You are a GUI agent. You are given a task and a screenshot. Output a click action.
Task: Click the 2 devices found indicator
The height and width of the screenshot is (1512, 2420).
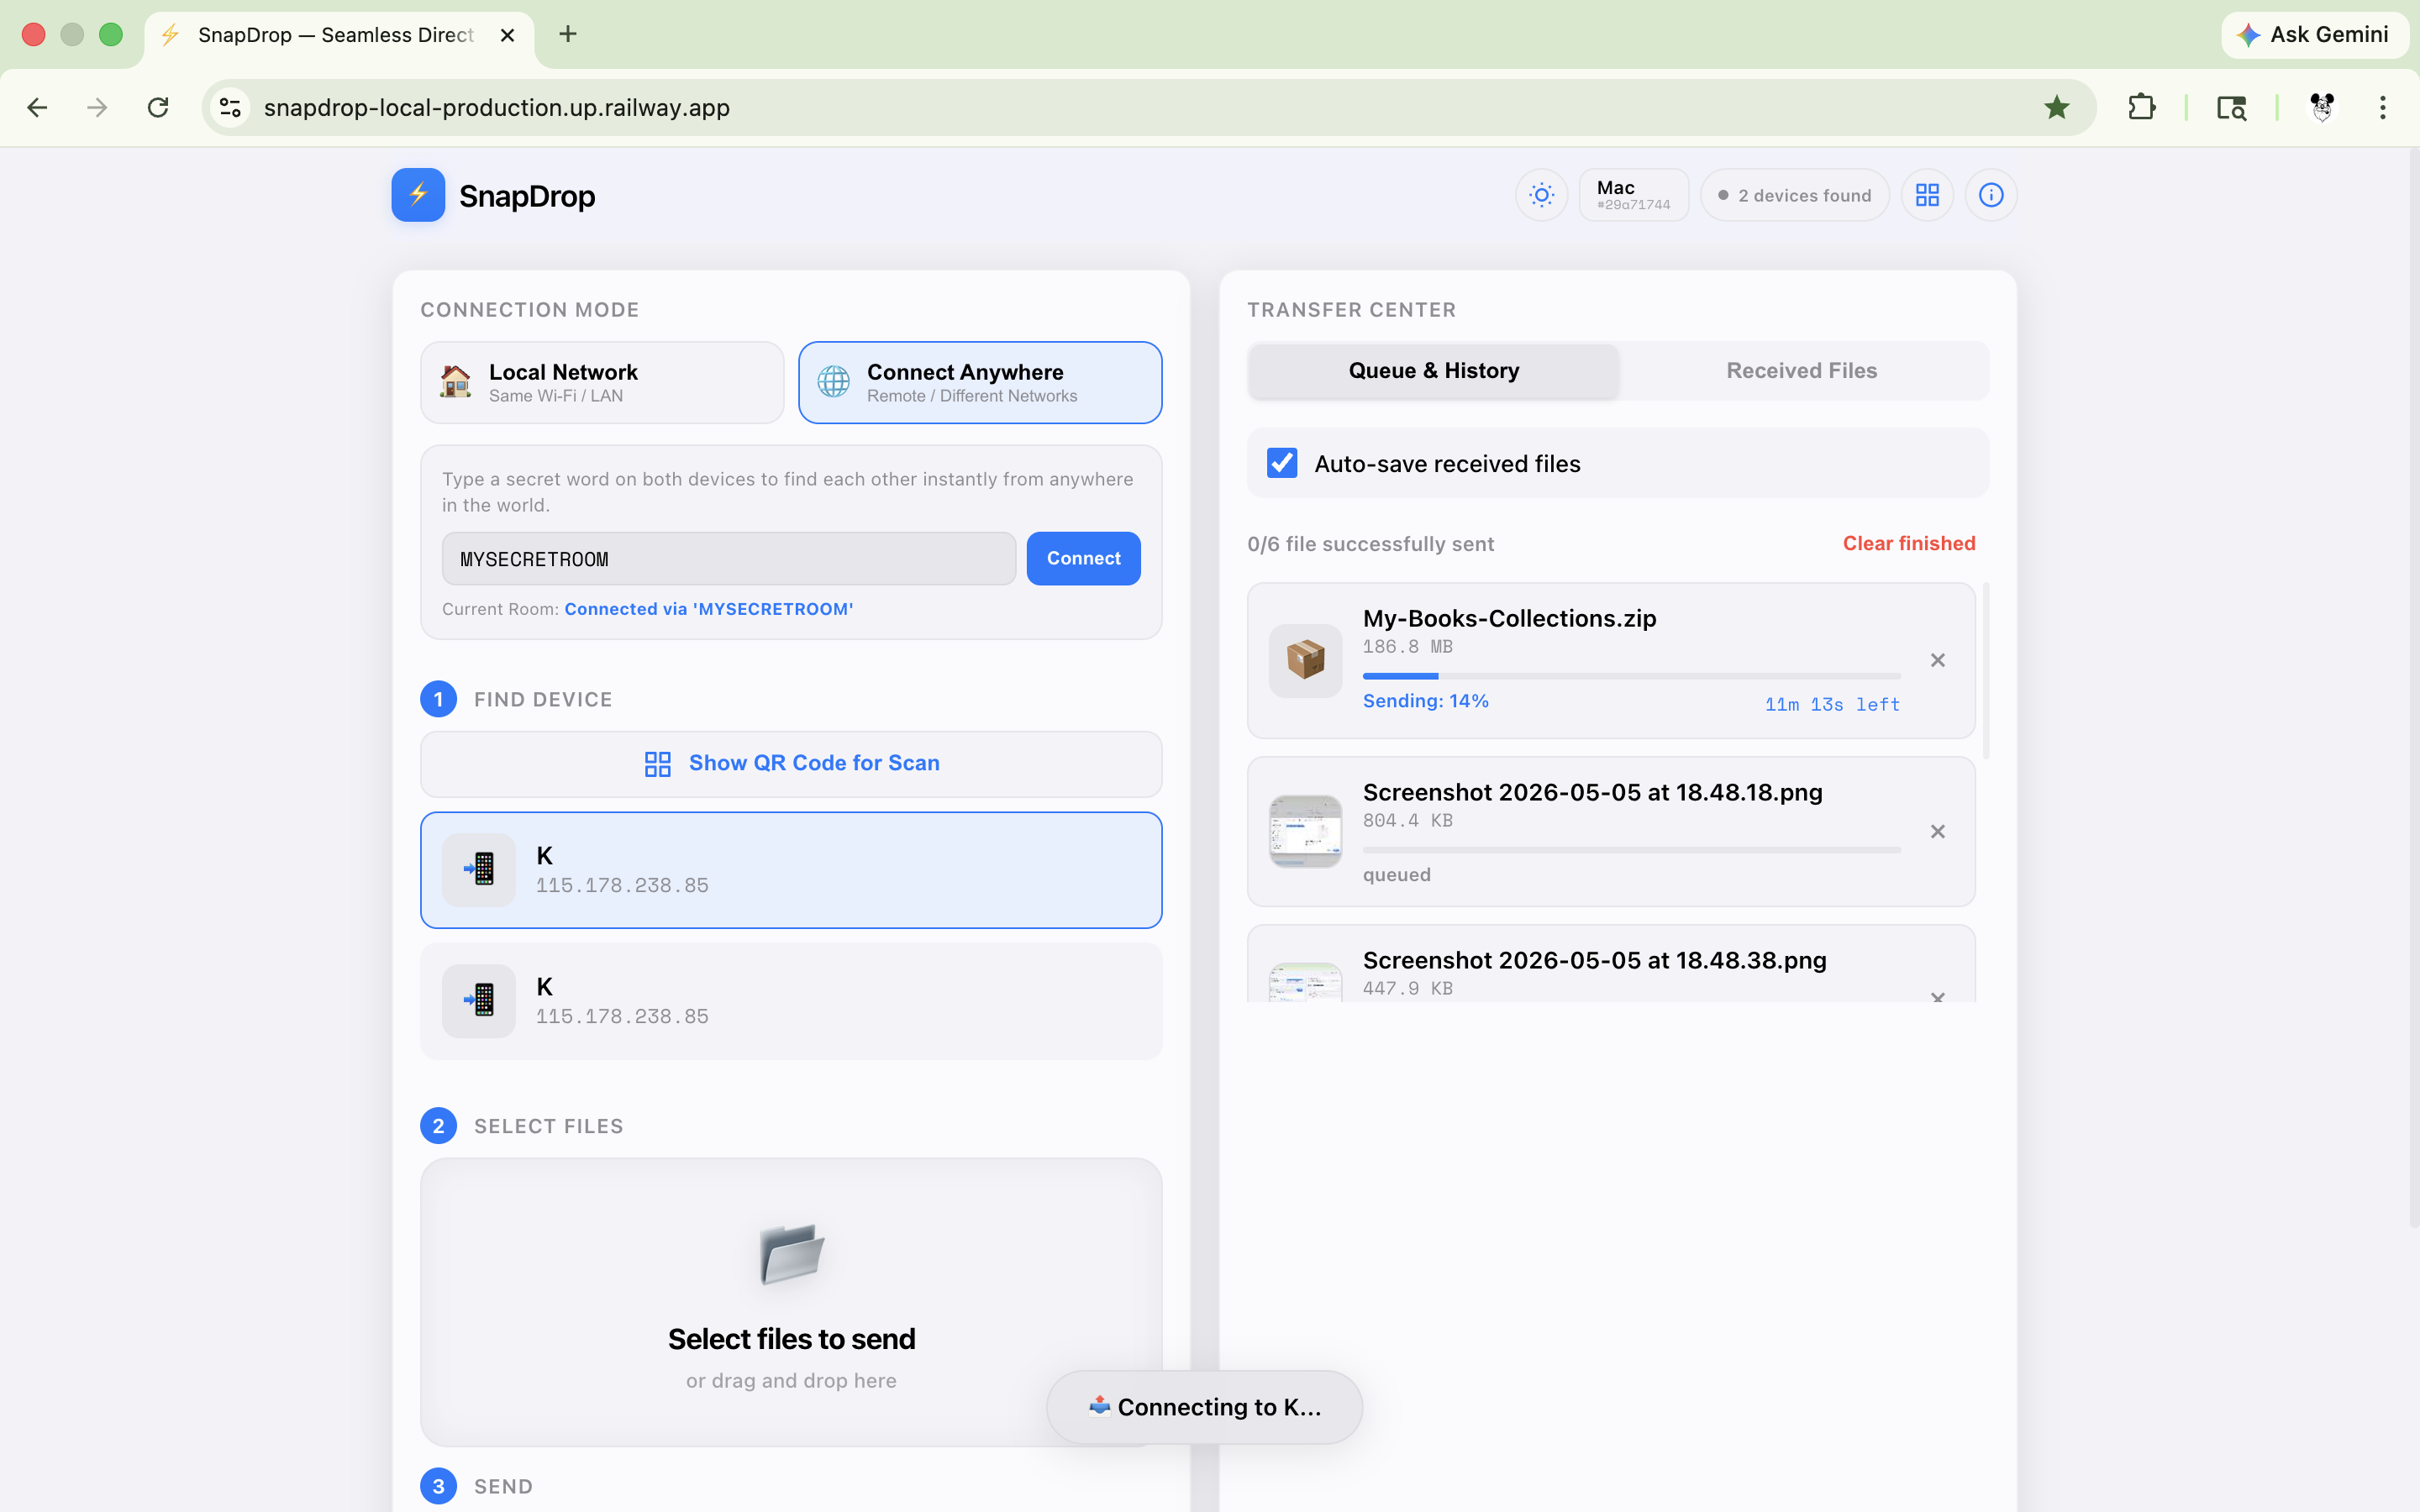tap(1794, 195)
